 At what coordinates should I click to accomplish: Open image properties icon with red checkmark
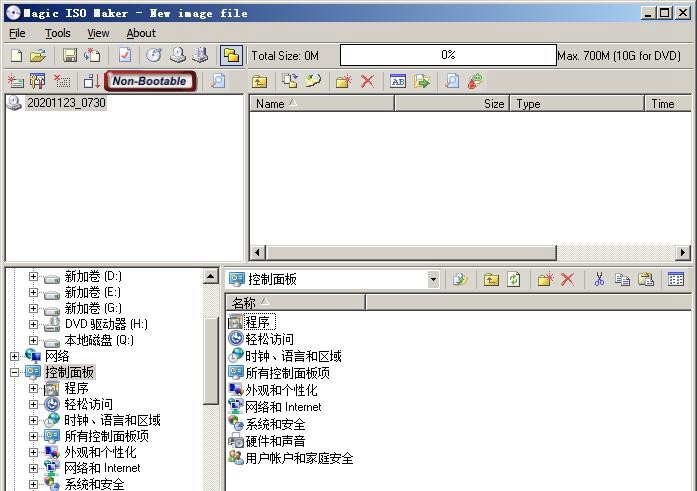click(125, 56)
